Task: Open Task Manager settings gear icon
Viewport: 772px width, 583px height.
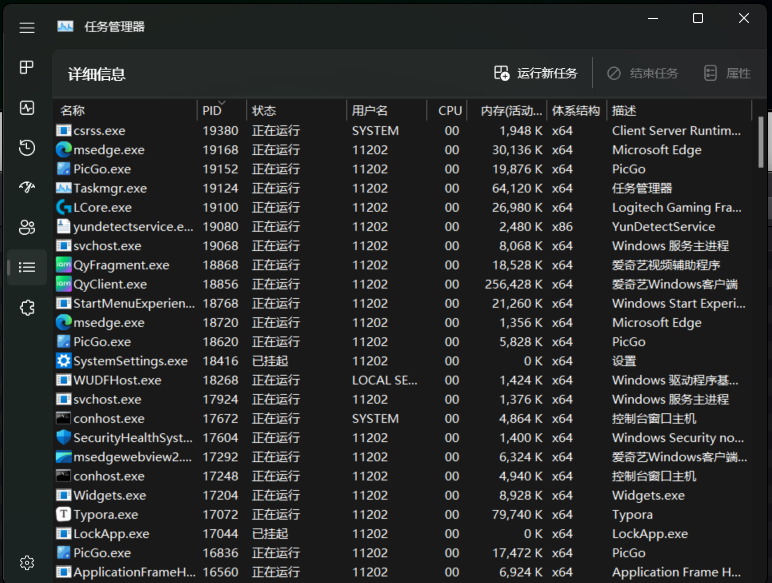Action: point(27,563)
